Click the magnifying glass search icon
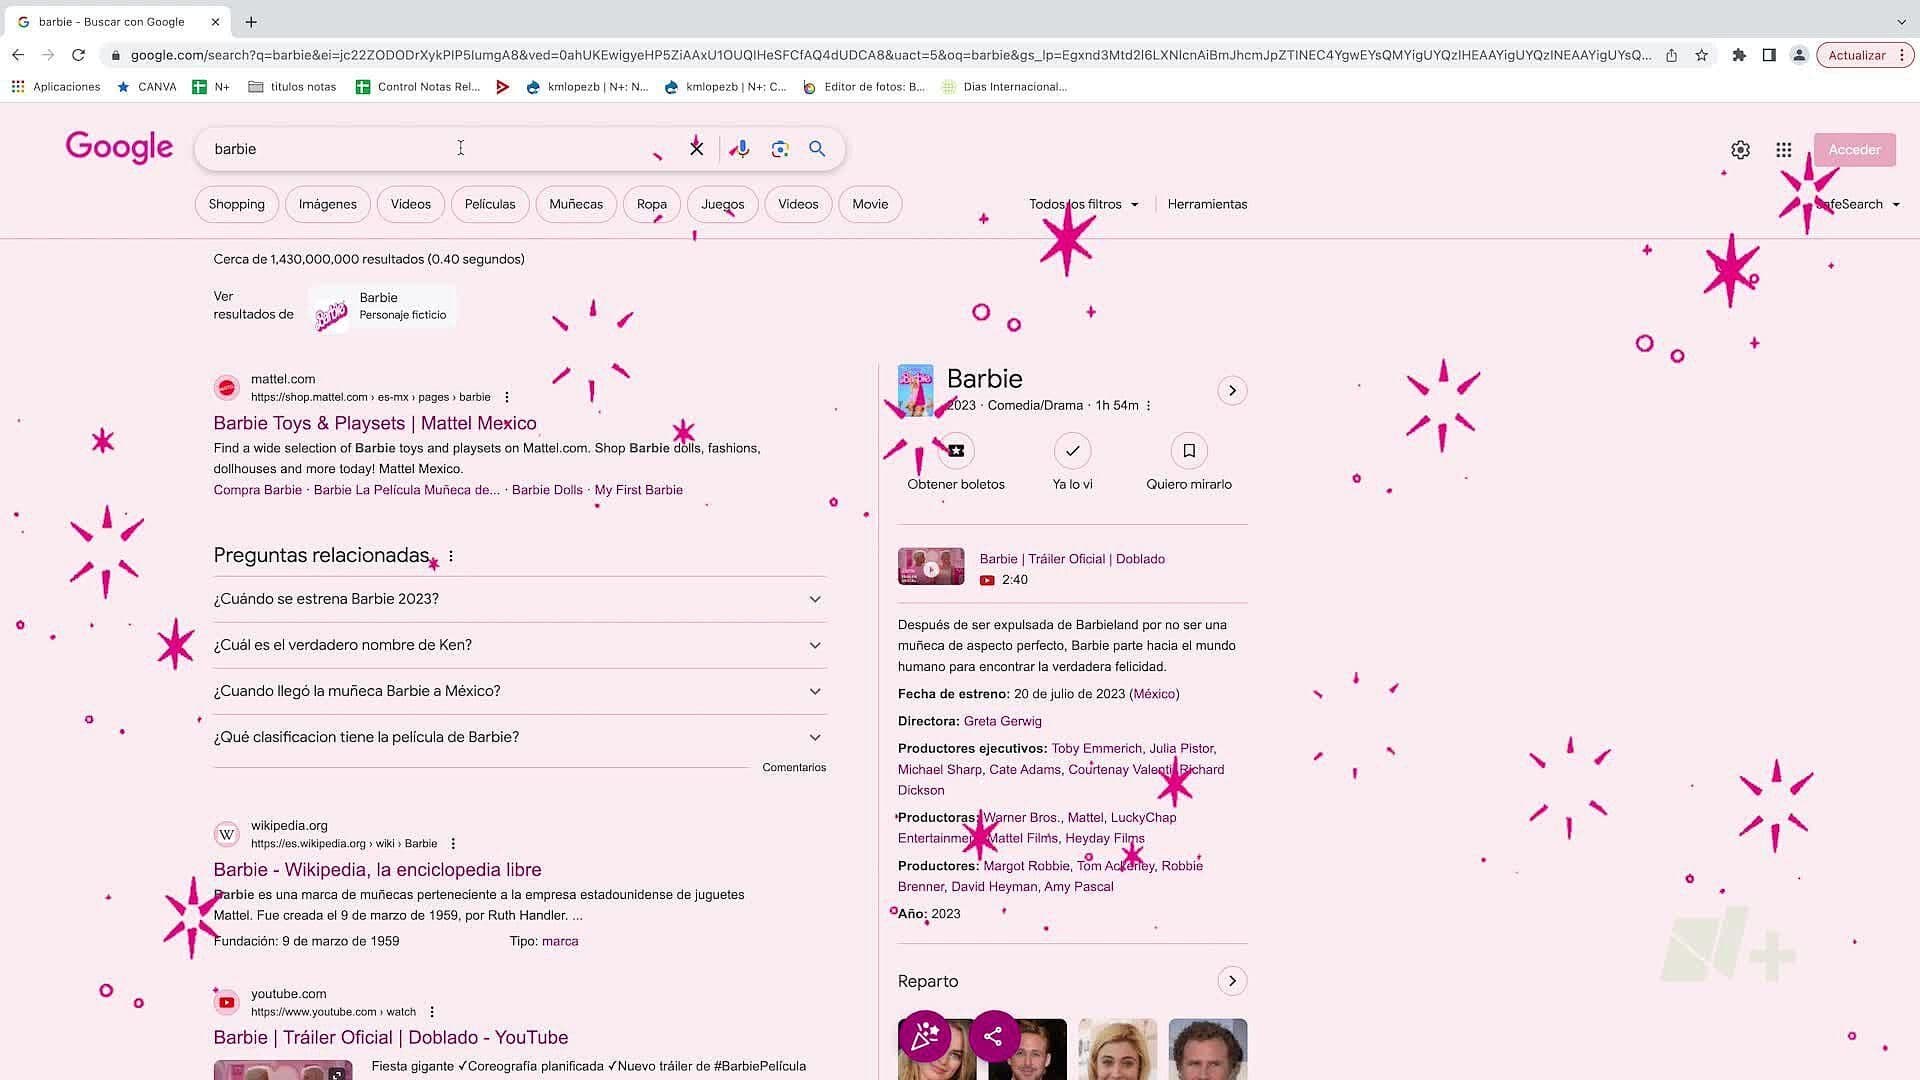The width and height of the screenshot is (1920, 1080). point(817,149)
